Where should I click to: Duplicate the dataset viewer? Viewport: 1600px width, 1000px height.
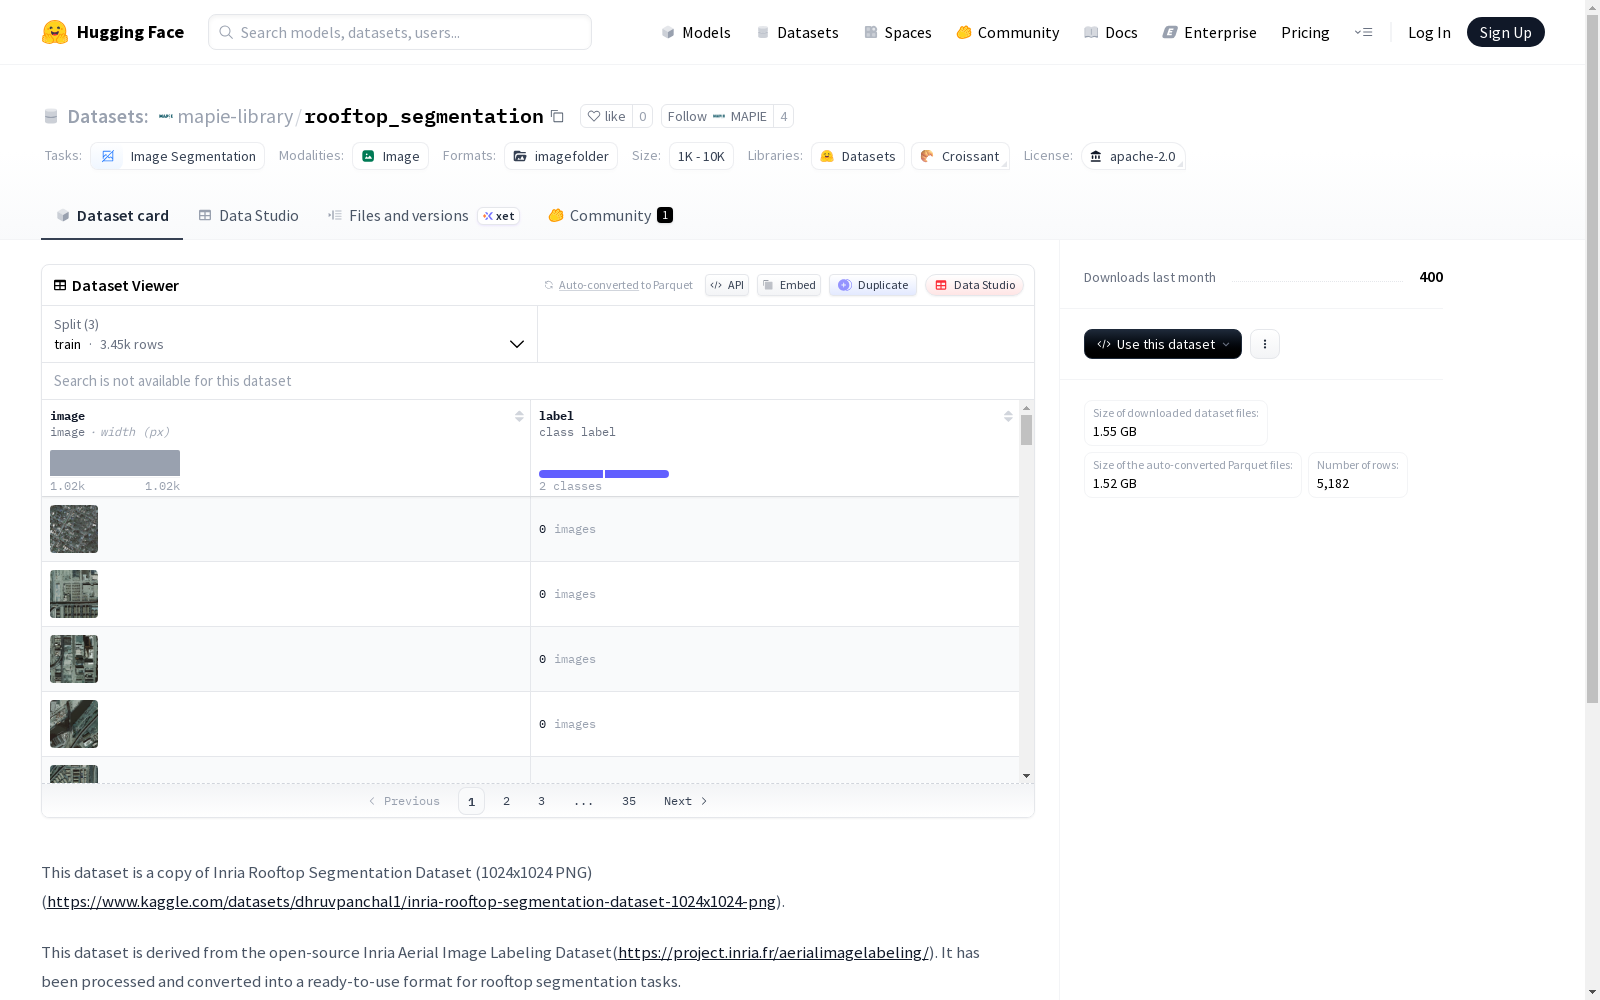(873, 285)
